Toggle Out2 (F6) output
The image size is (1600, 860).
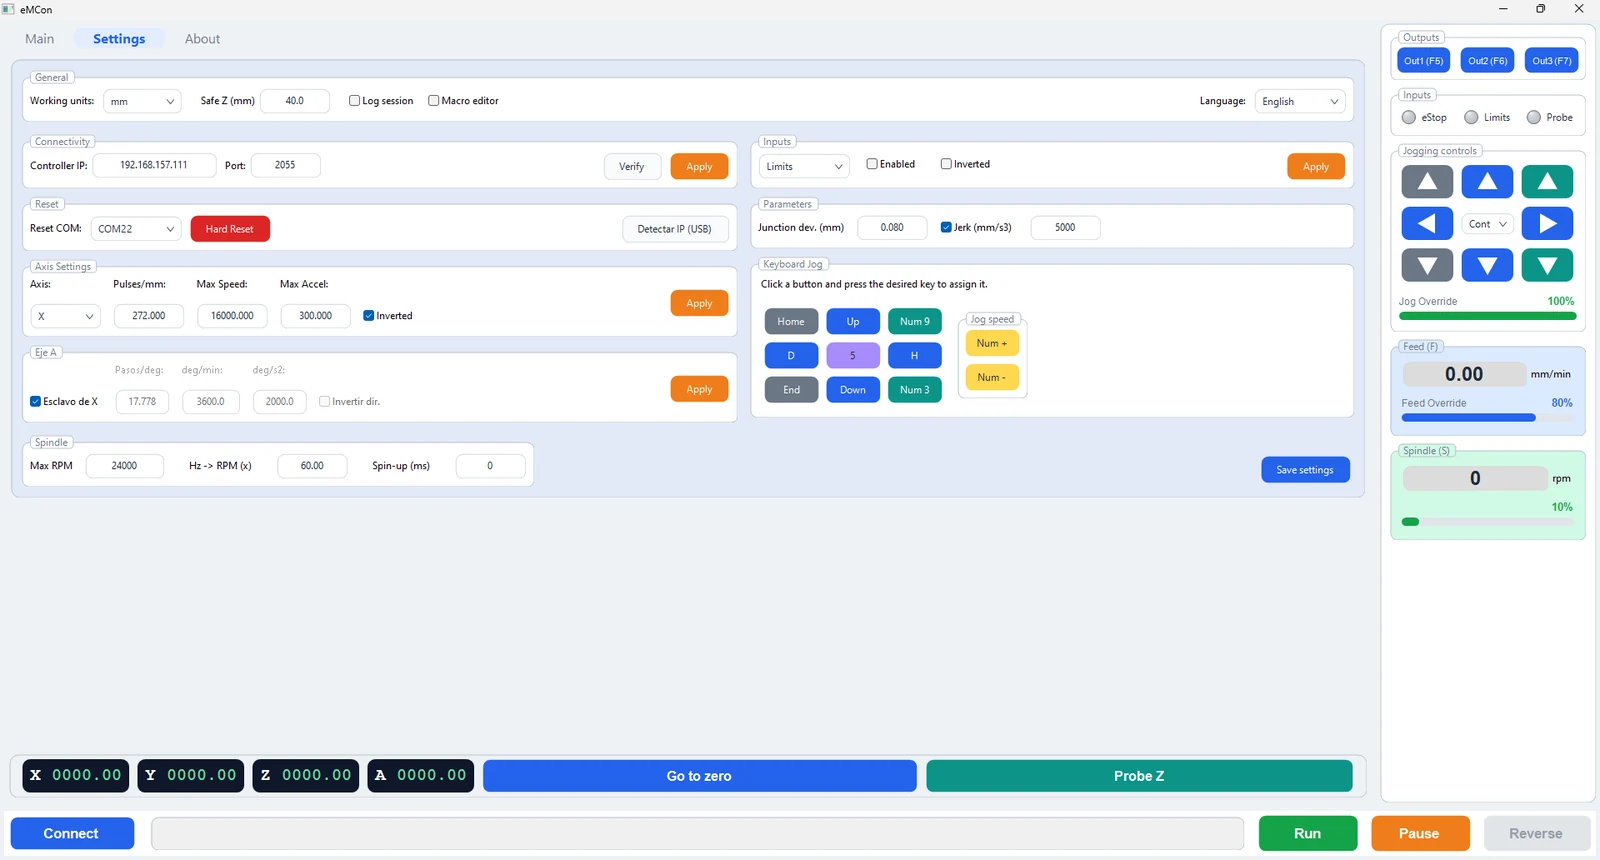pyautogui.click(x=1487, y=61)
